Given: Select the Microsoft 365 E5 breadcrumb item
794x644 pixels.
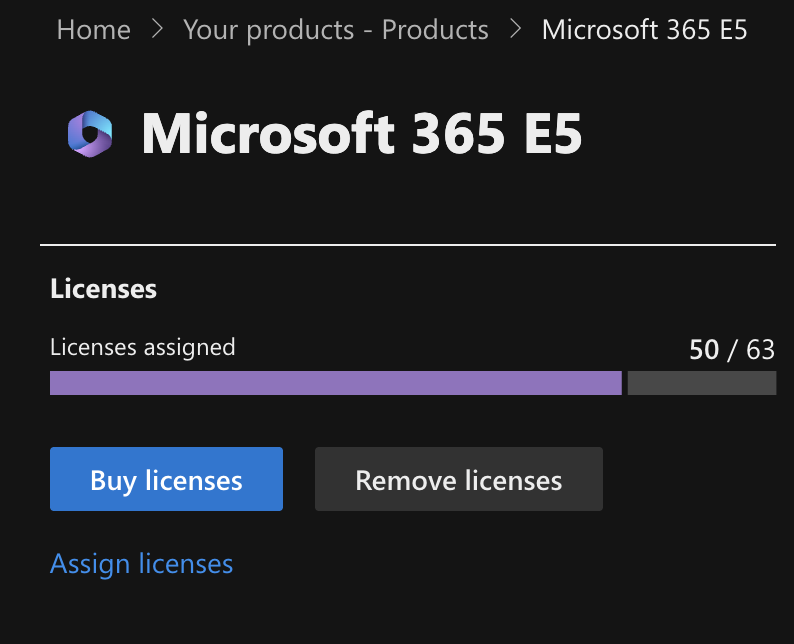Looking at the screenshot, I should [644, 30].
